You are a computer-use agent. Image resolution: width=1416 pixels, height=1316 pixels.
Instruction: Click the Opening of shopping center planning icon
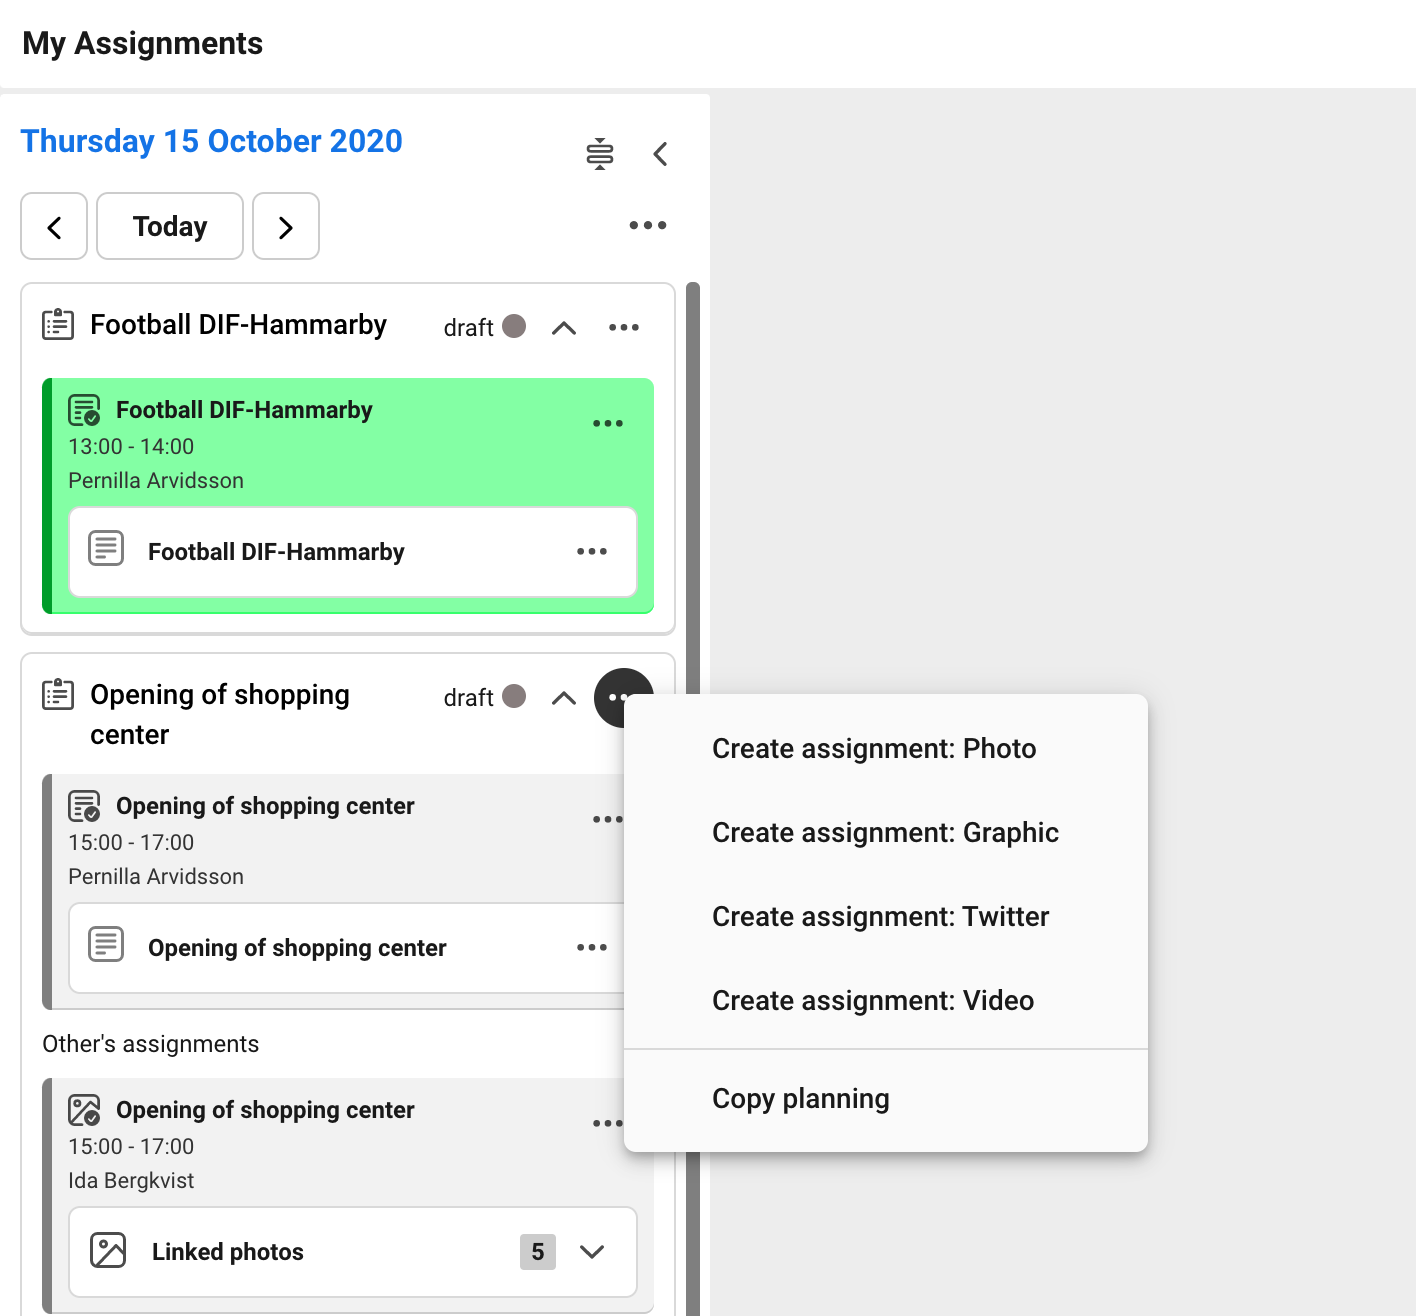(58, 695)
